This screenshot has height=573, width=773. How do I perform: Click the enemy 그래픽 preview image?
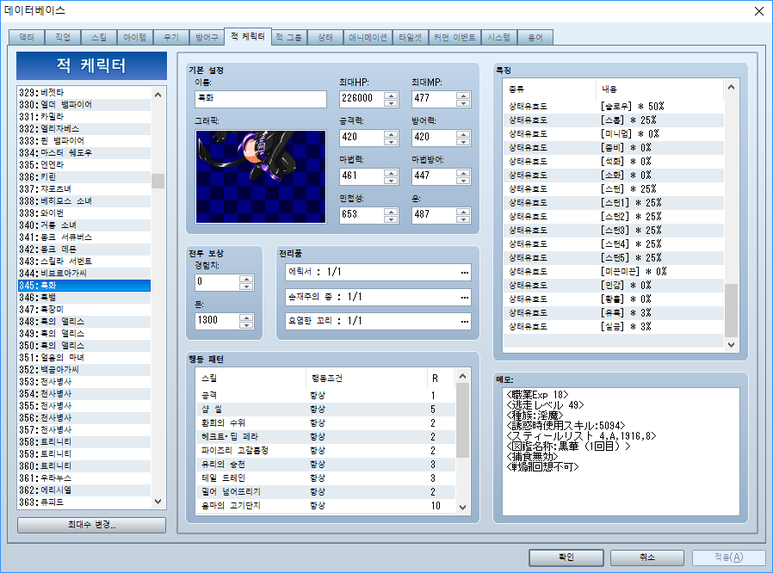pyautogui.click(x=260, y=177)
